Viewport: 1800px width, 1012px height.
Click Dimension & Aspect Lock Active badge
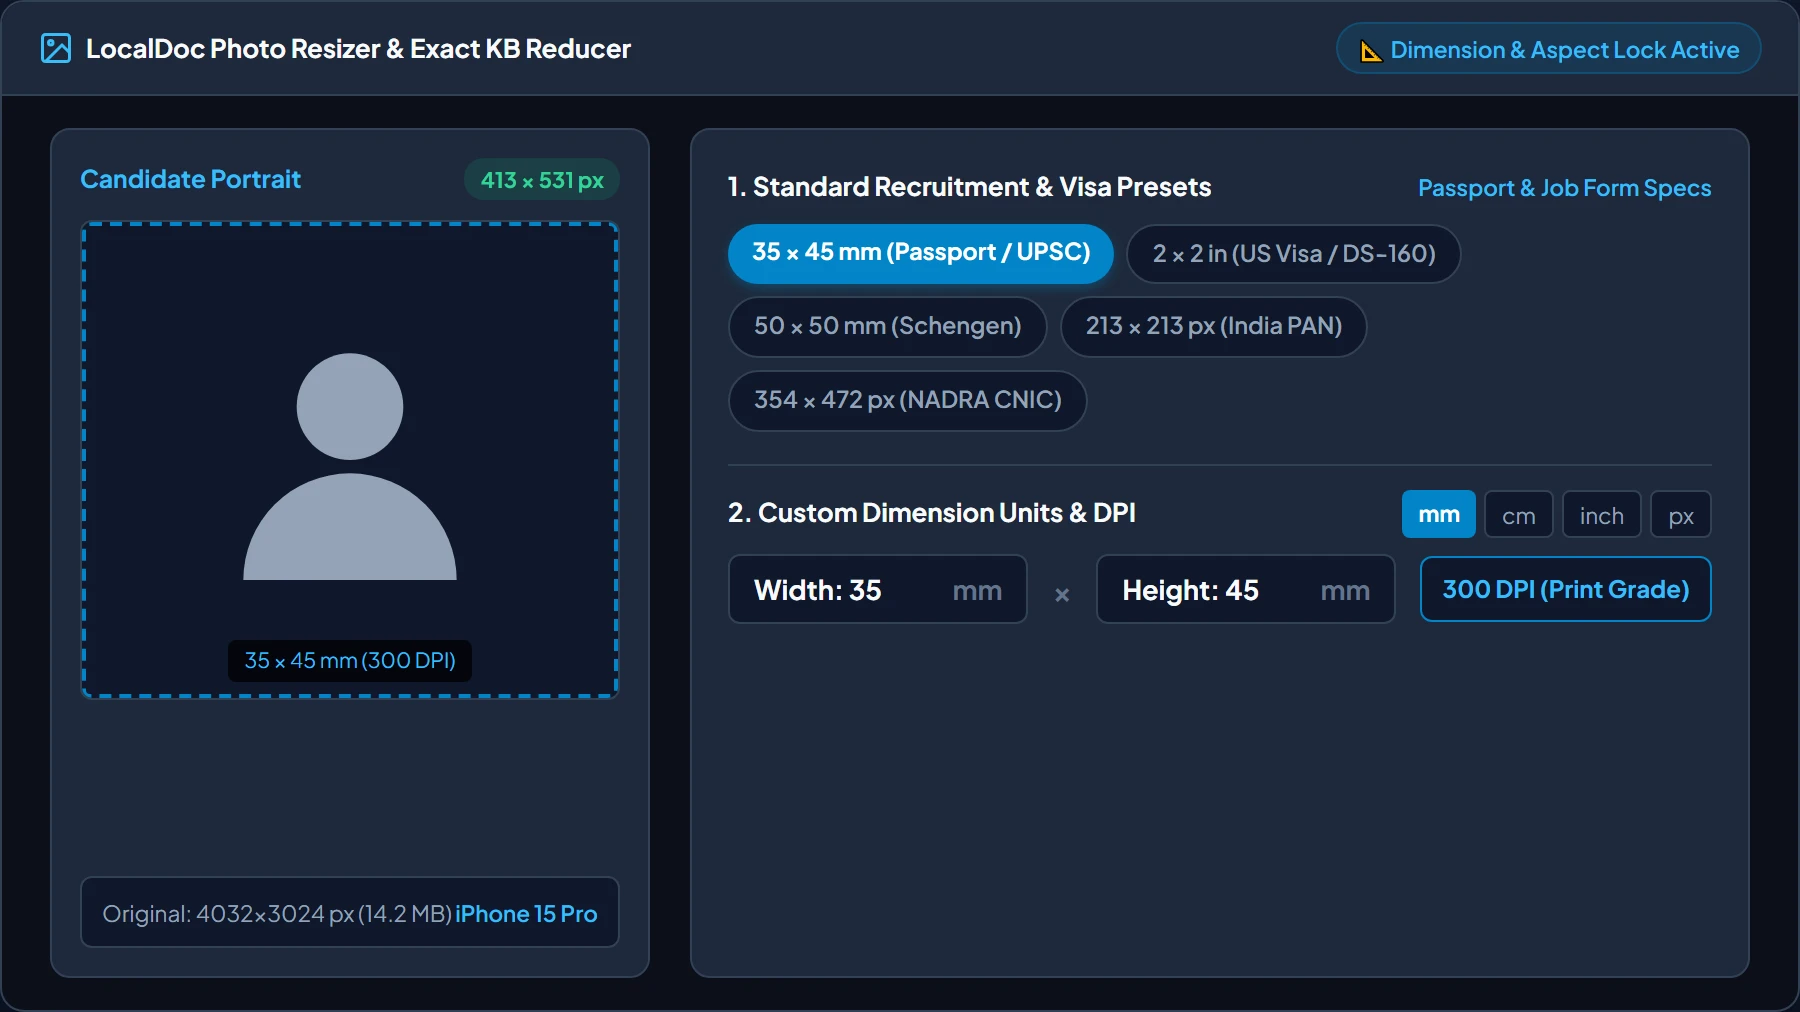point(1549,49)
